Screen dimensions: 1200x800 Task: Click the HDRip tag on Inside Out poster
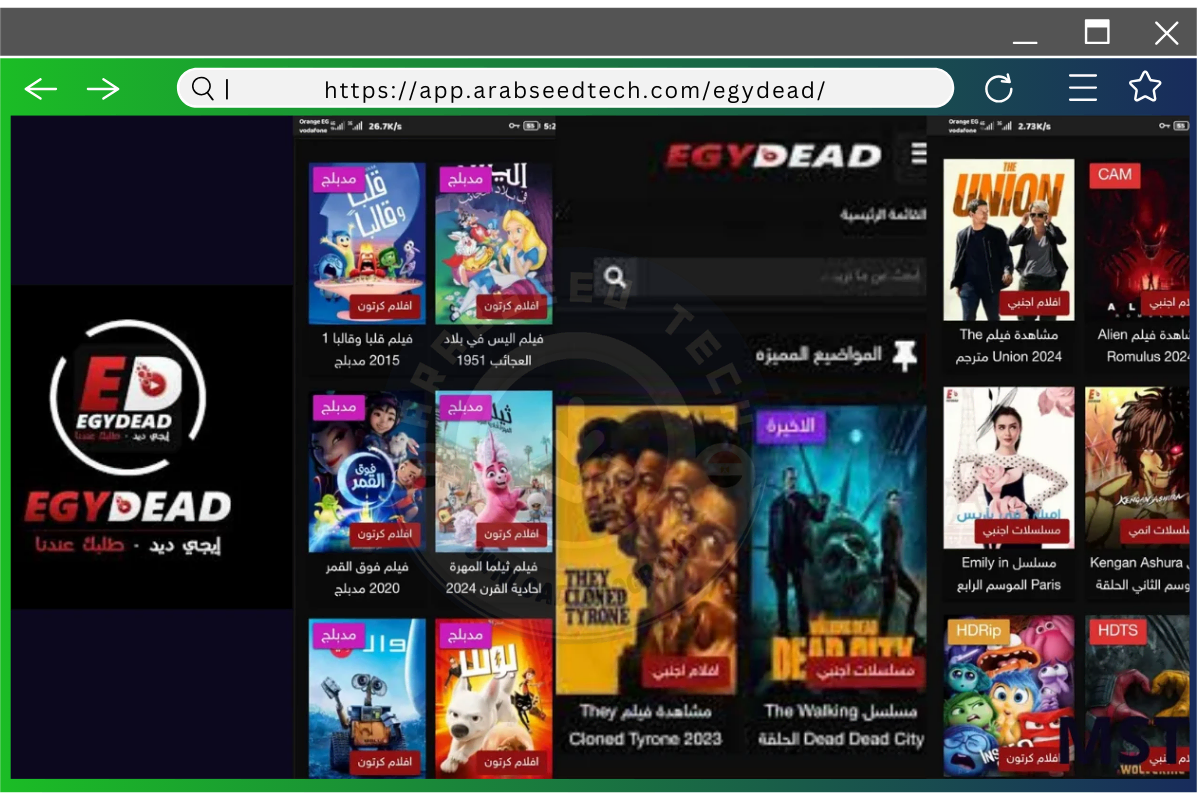click(977, 630)
